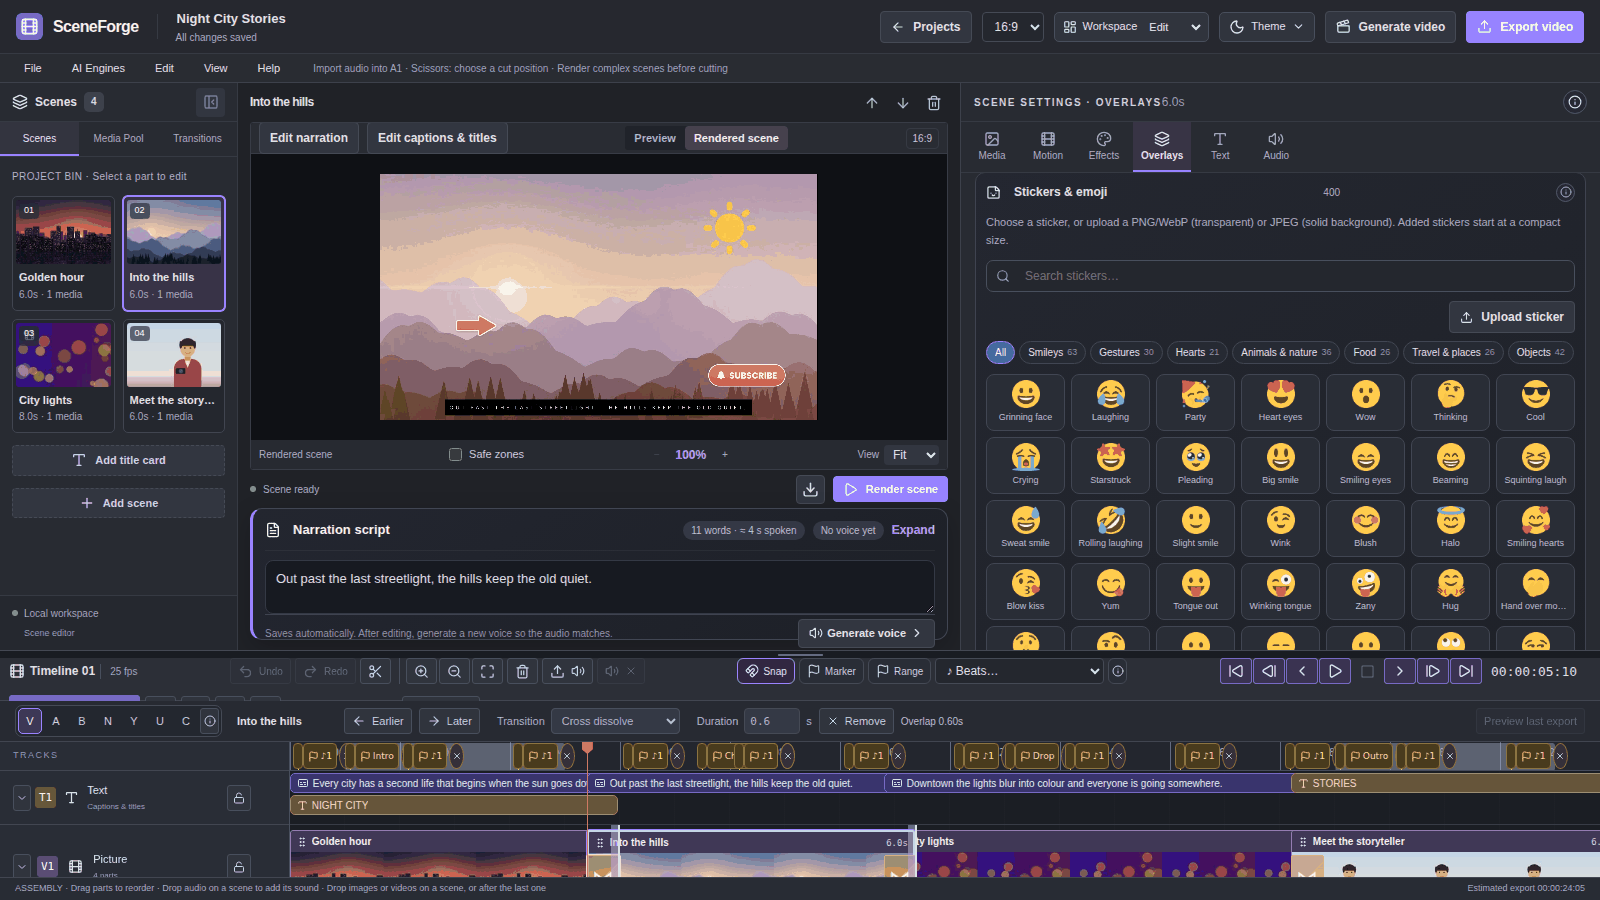Click the Upload sticker button
The height and width of the screenshot is (900, 1600).
1512,317
